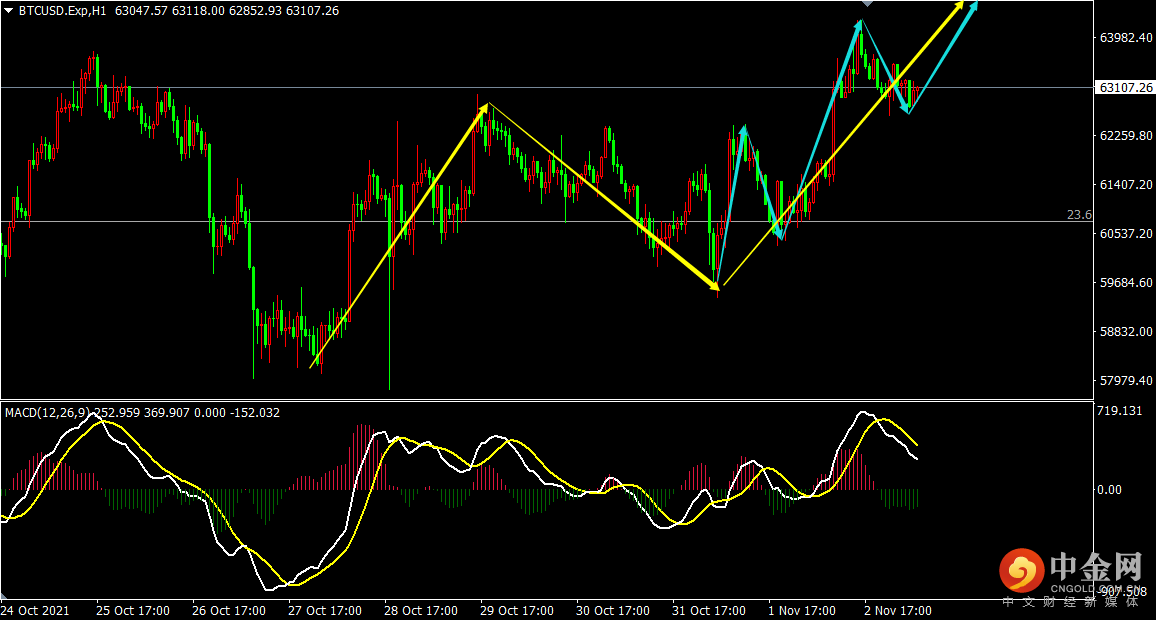This screenshot has height=620, width=1156.
Task: Click the 0.00 MACD zero level label
Action: 1110,490
